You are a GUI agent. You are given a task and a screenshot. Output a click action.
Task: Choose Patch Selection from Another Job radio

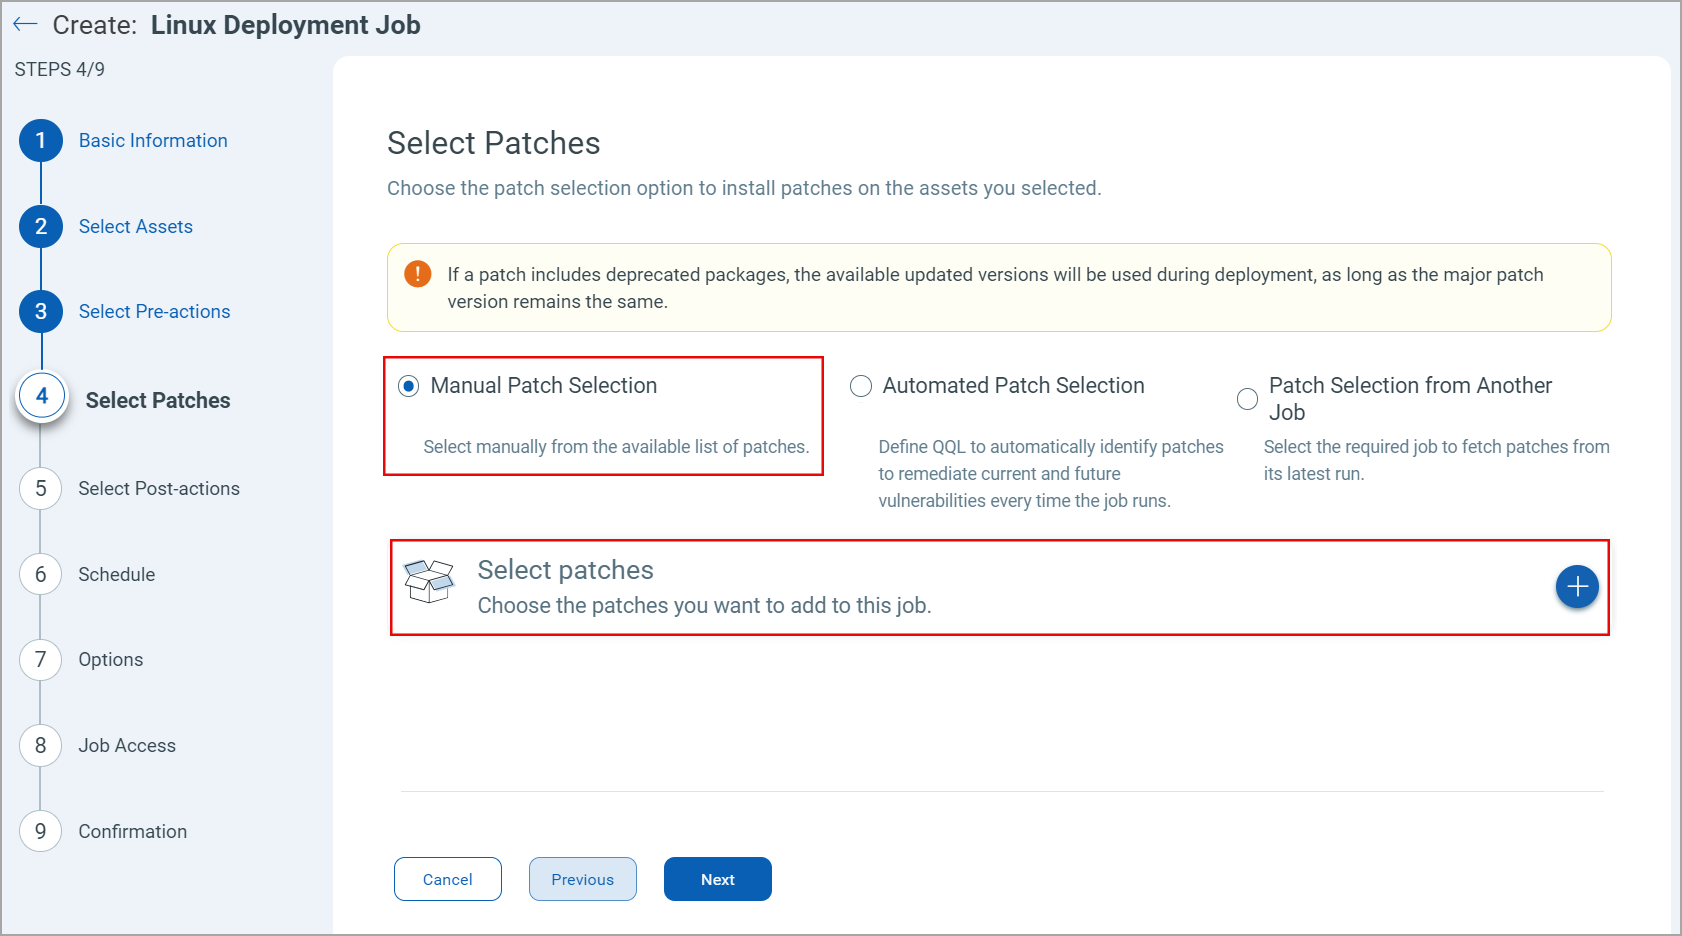1247,399
